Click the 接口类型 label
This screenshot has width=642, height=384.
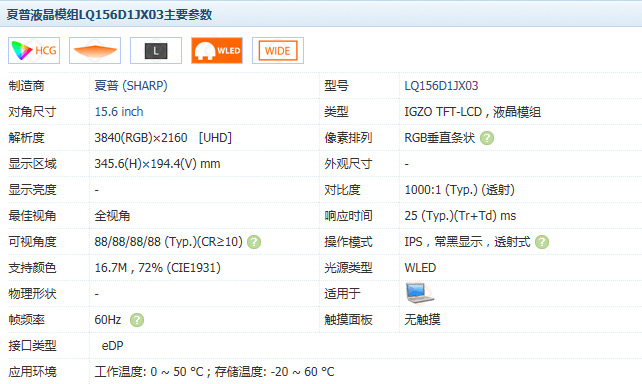[32, 346]
